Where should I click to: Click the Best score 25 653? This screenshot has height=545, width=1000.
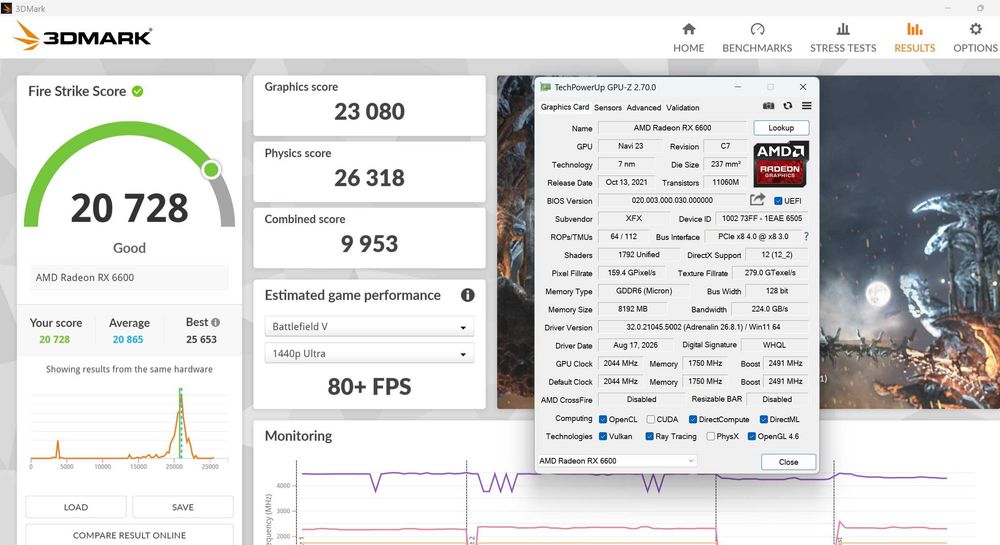coord(202,340)
